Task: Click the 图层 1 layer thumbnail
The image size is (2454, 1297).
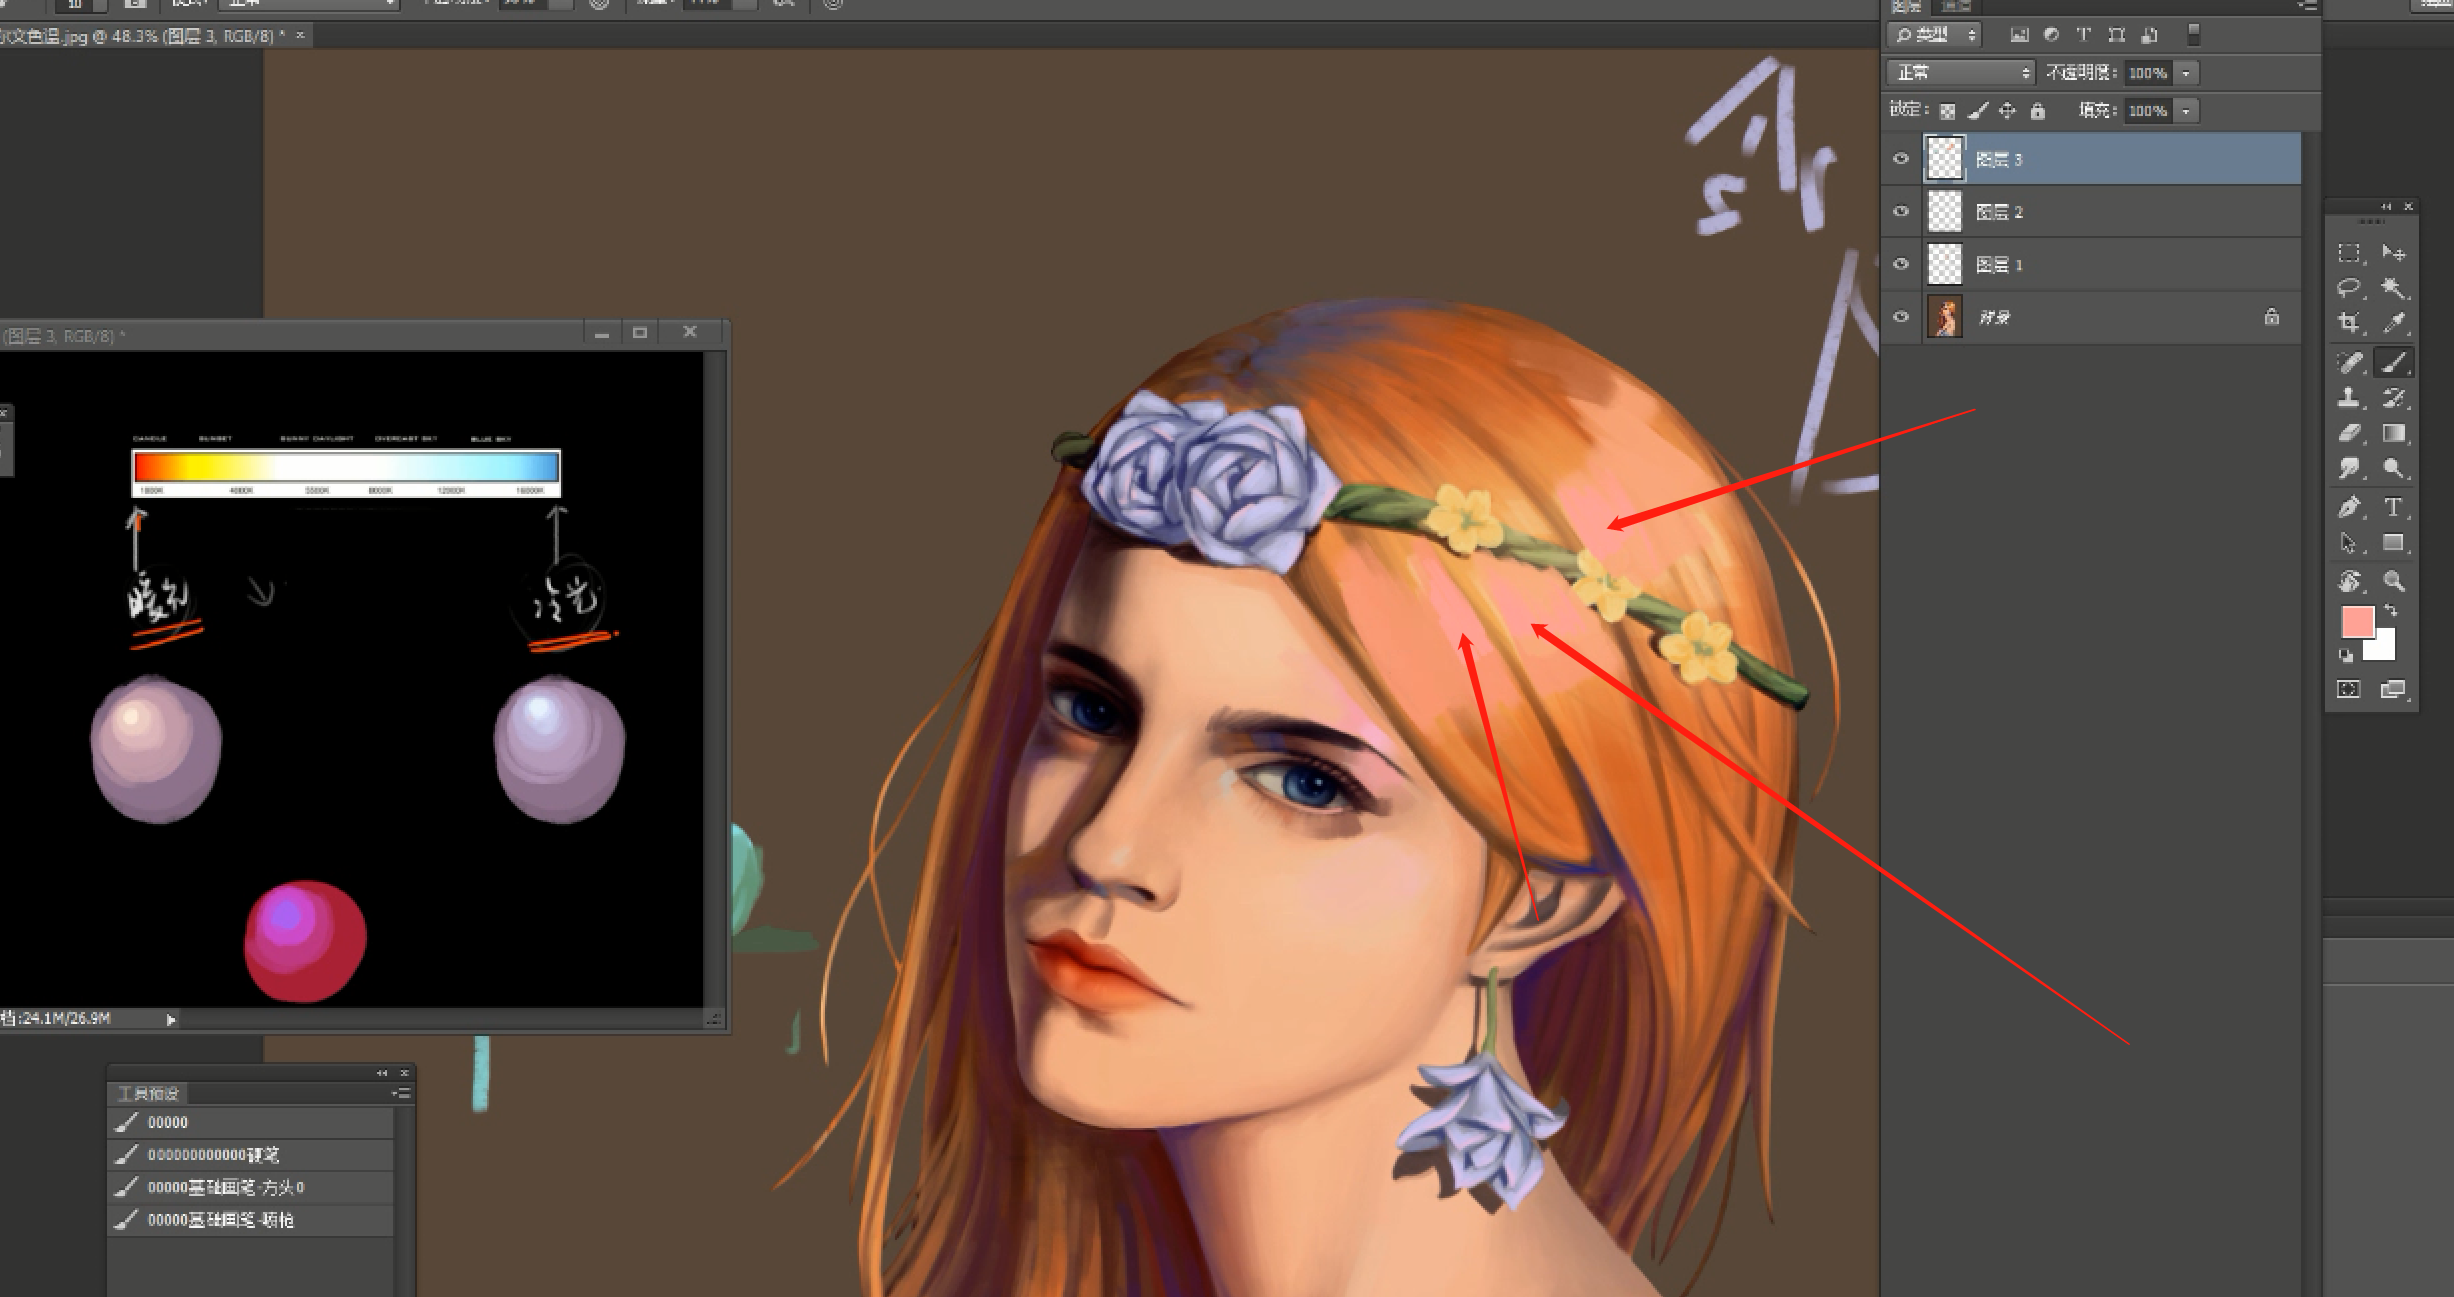Action: click(x=1944, y=264)
